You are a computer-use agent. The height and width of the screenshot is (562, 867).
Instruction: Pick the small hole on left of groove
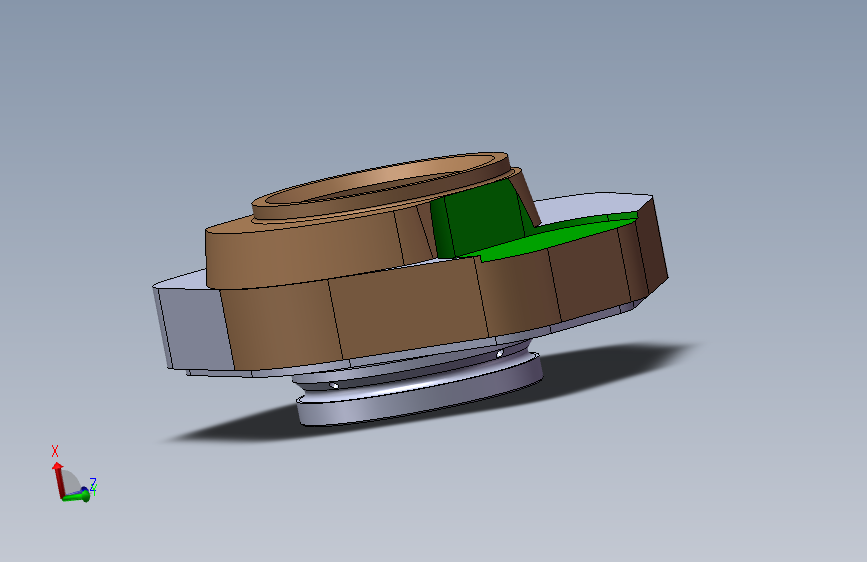[333, 385]
